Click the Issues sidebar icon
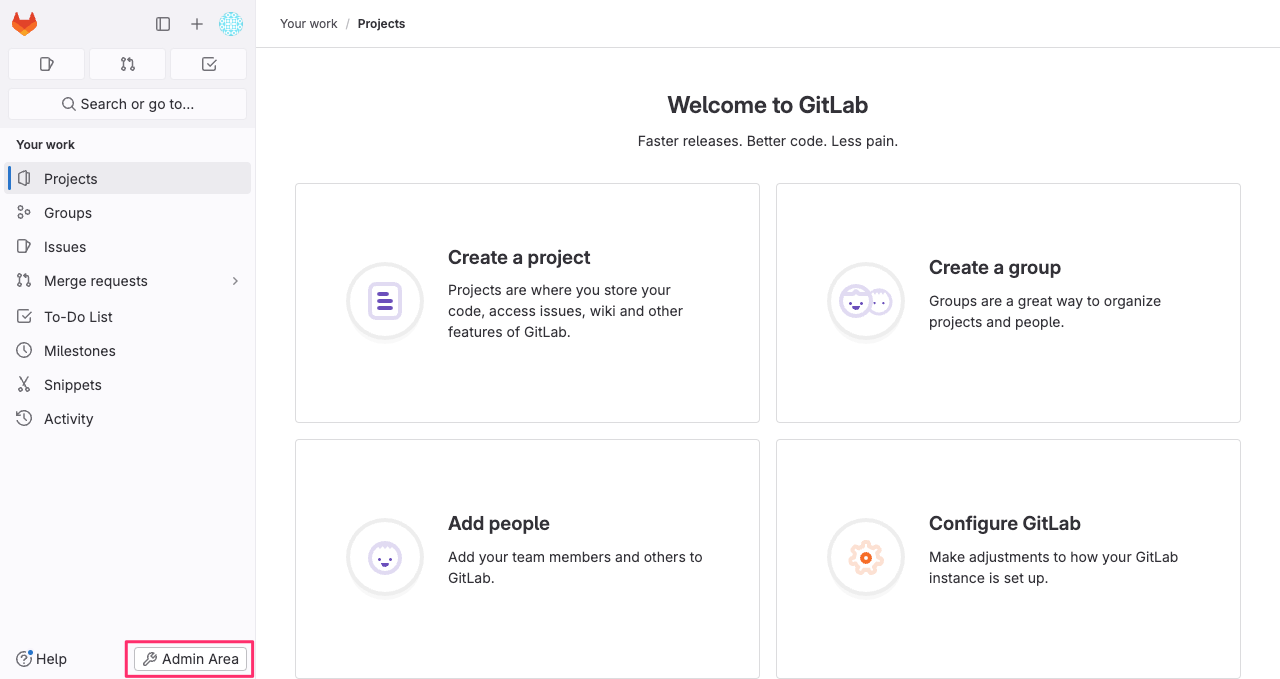Screen dimensions: 1280x679 (x=24, y=247)
